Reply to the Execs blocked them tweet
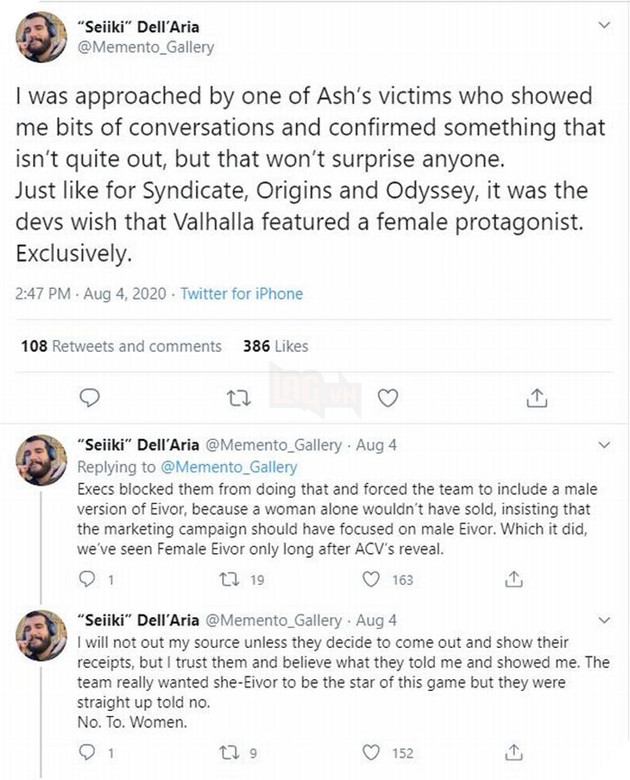This screenshot has height=780, width=630. pos(86,577)
